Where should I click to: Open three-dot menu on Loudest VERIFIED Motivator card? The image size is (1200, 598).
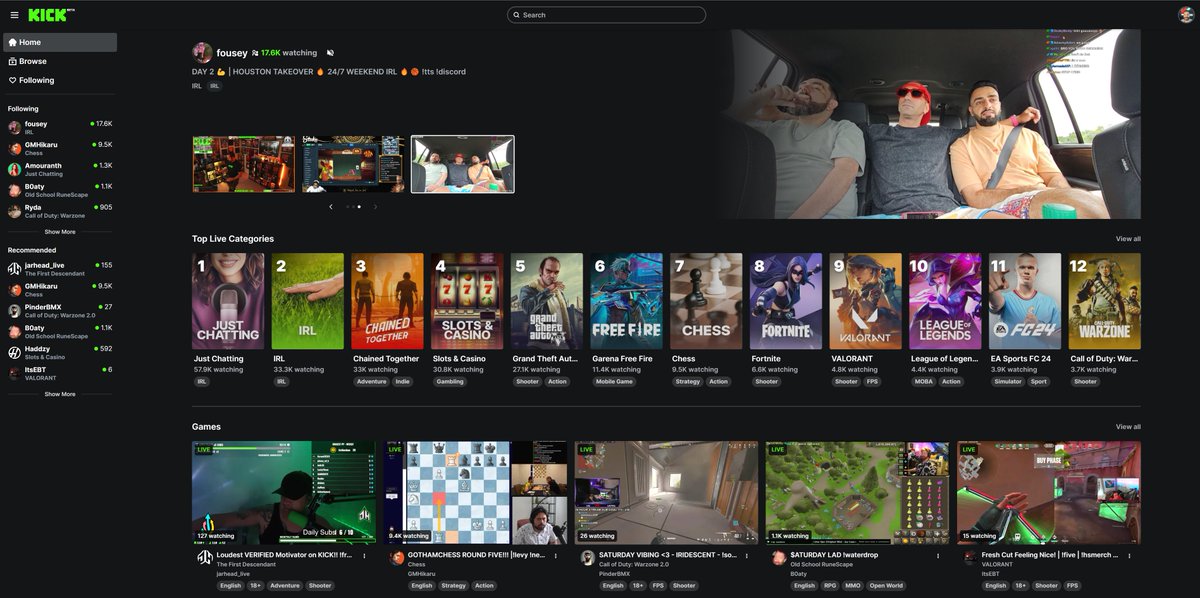(364, 555)
